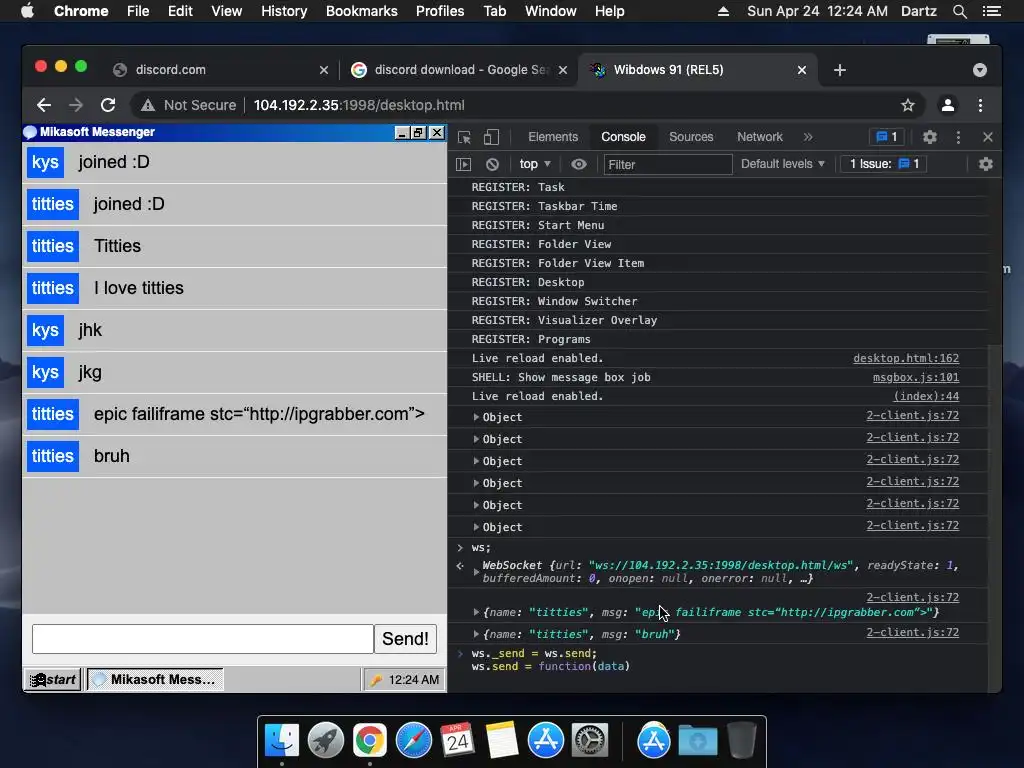Open the Default levels dropdown

point(782,164)
